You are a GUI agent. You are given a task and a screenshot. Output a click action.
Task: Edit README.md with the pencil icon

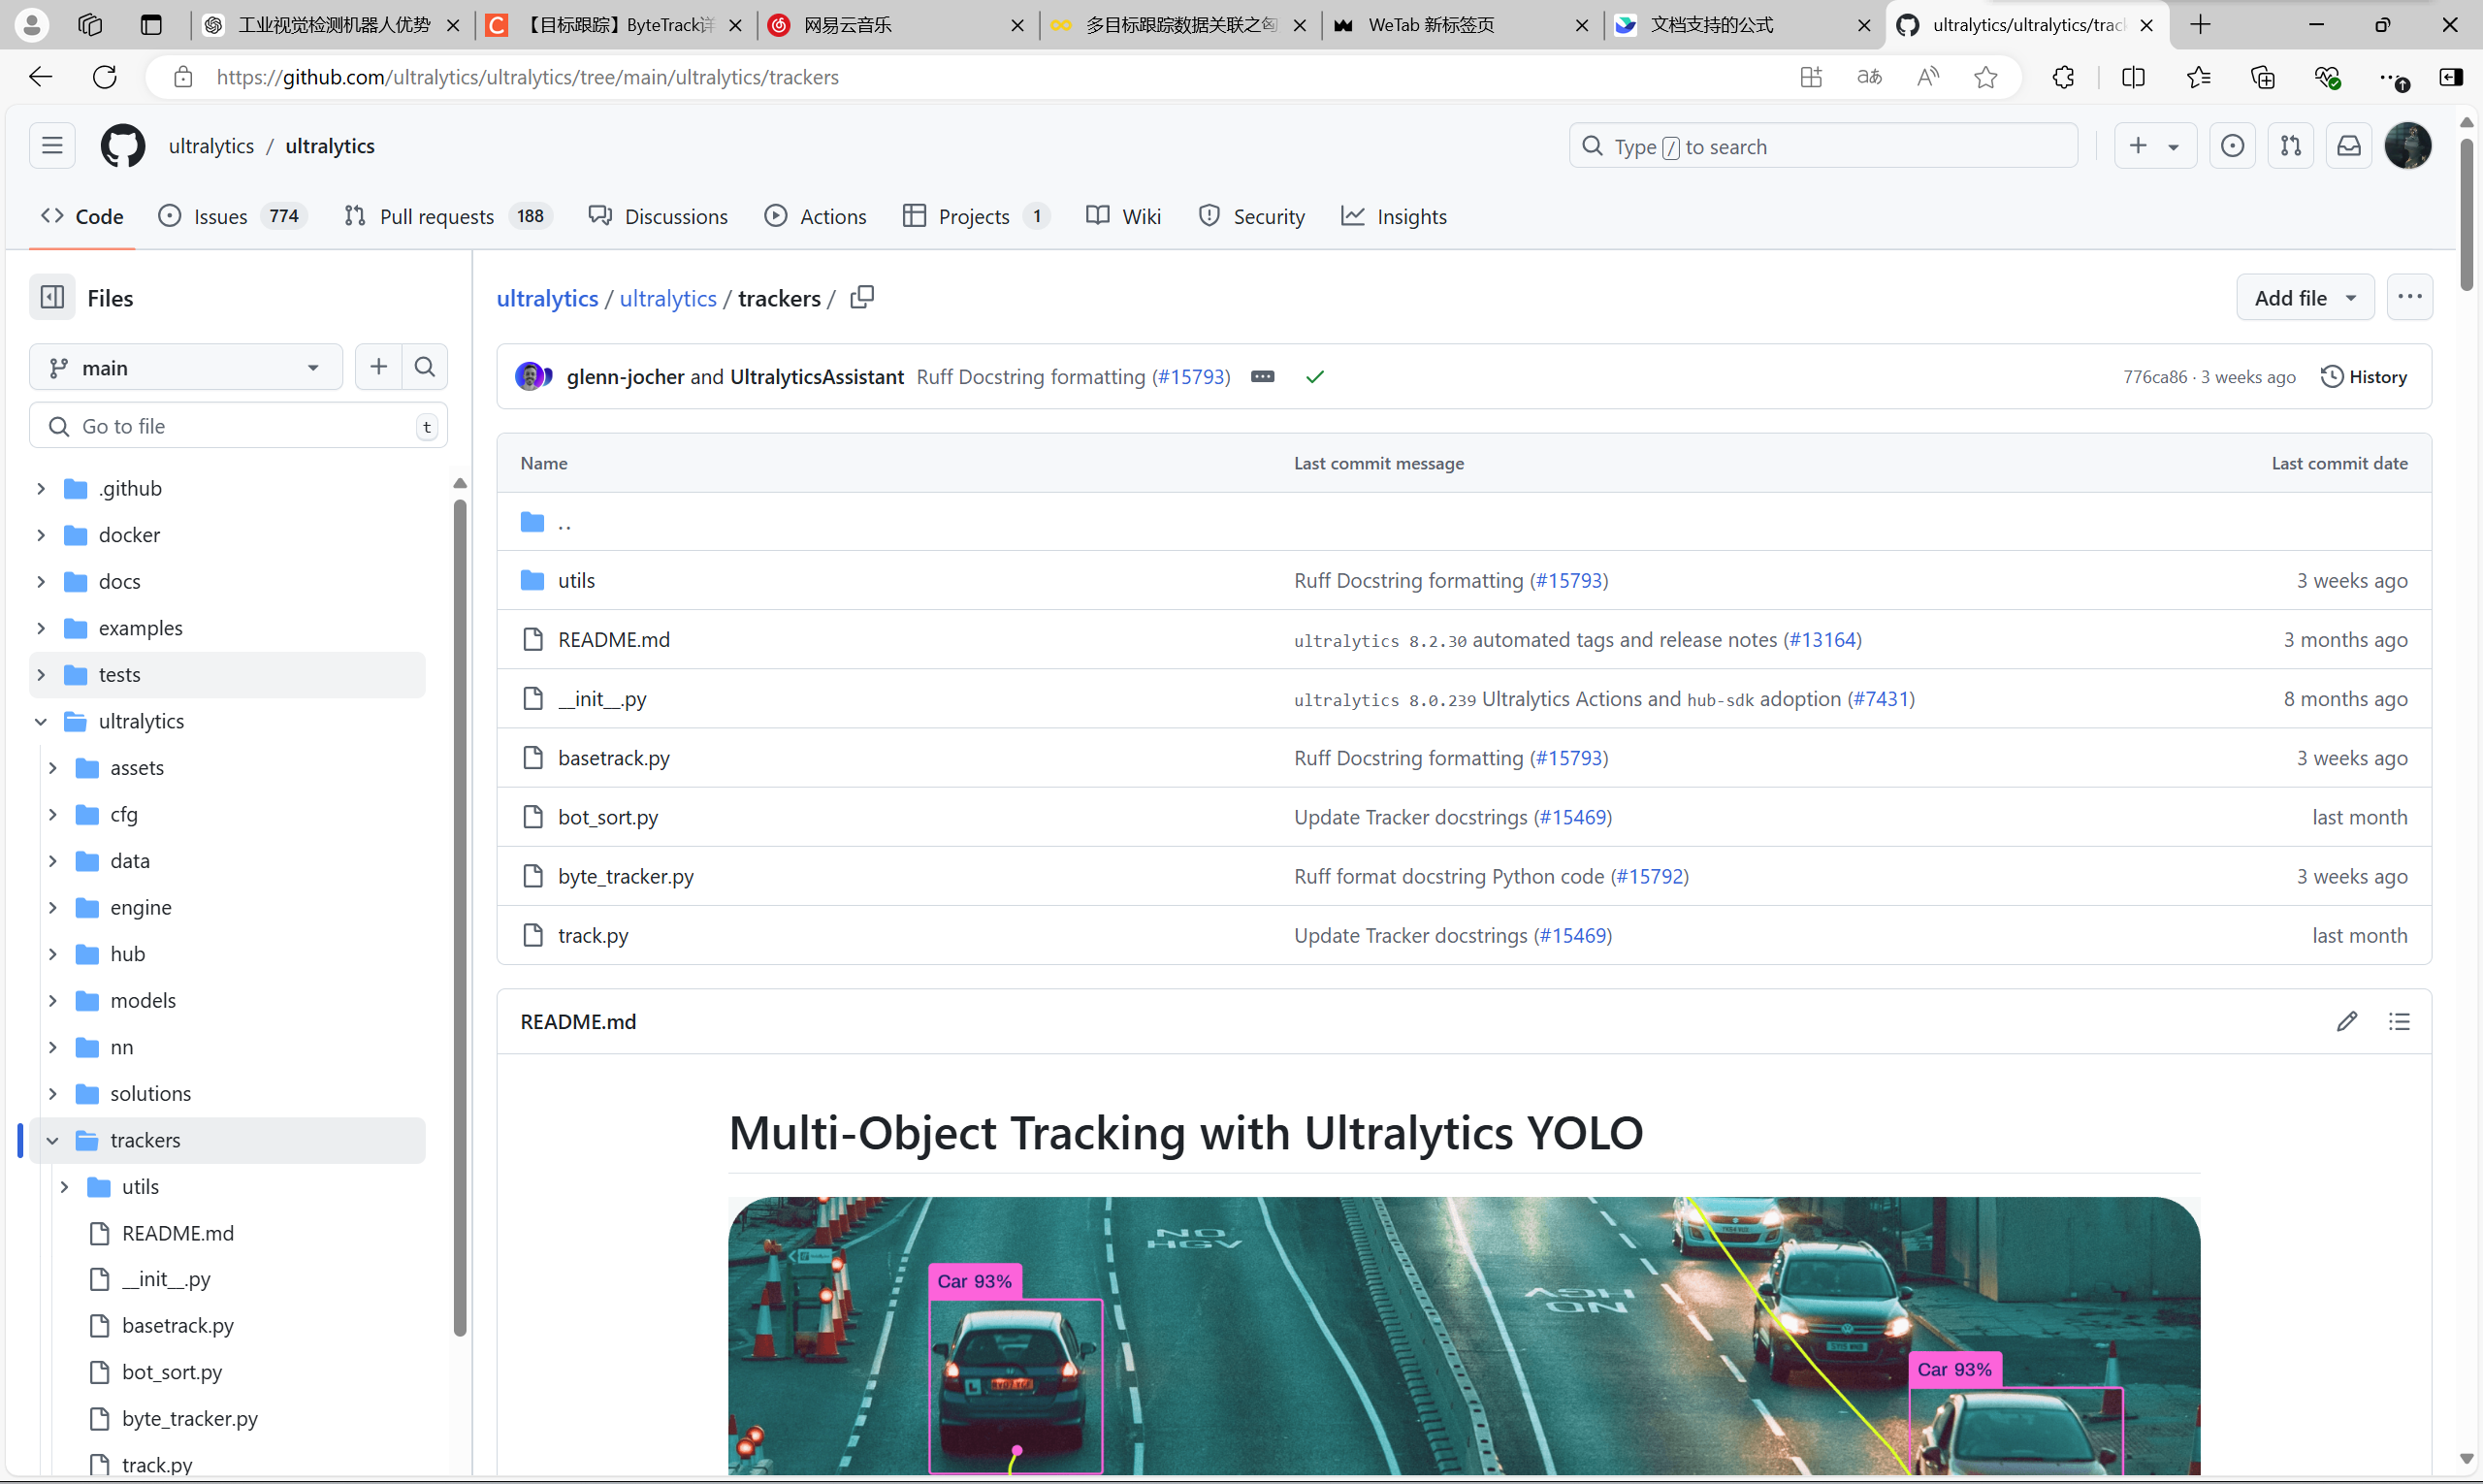point(2347,1021)
